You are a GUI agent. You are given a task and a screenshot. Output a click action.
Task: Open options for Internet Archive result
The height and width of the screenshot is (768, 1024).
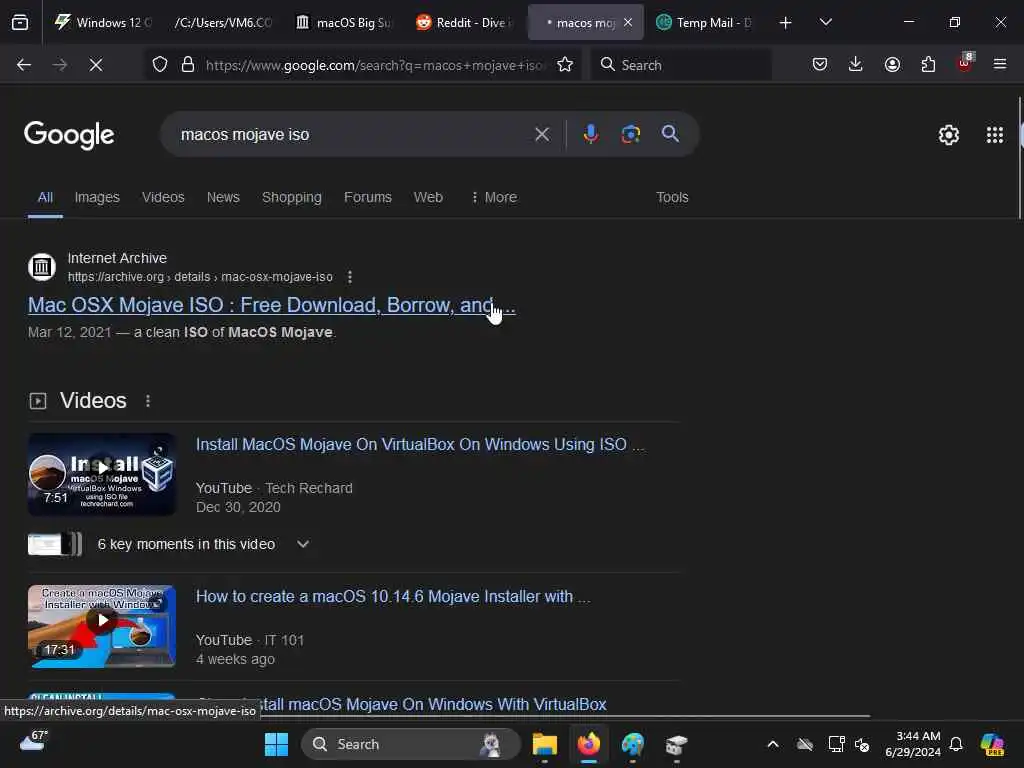350,277
